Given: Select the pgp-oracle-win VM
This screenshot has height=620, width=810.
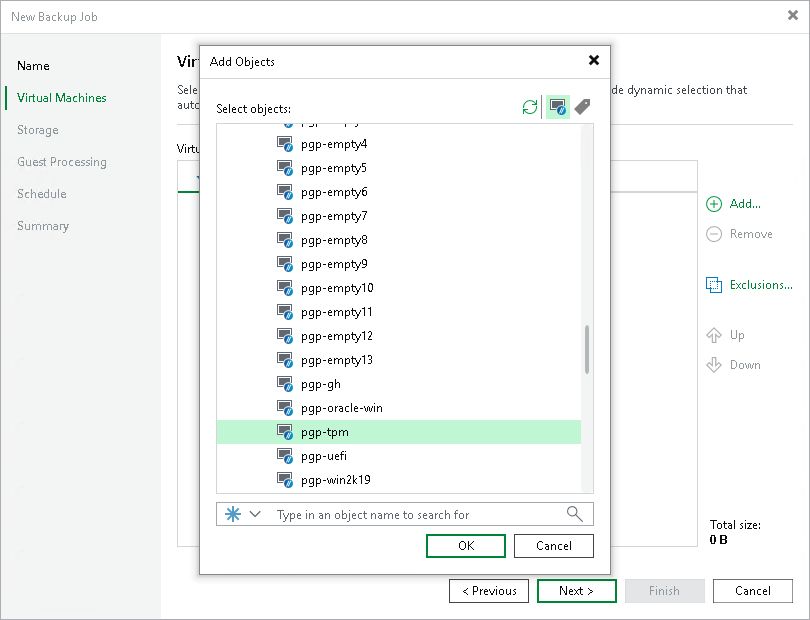Looking at the screenshot, I should 341,409.
